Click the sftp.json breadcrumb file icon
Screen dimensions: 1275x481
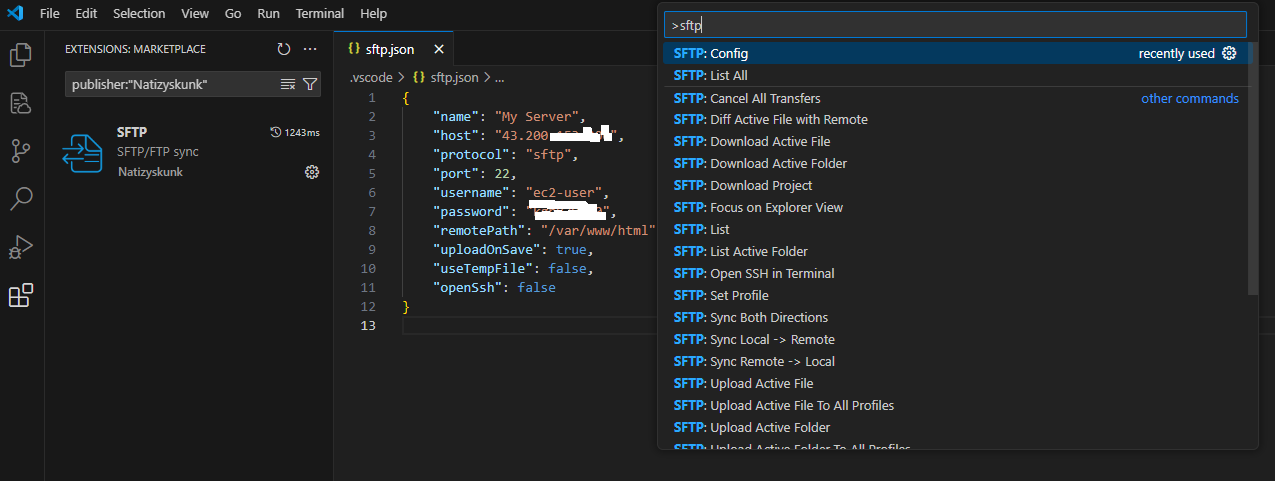418,76
